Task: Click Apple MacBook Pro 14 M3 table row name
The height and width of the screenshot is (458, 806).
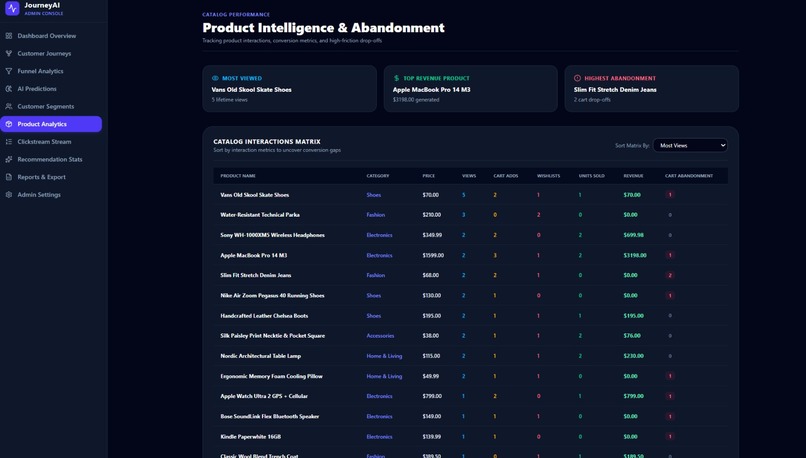Action: (253, 255)
